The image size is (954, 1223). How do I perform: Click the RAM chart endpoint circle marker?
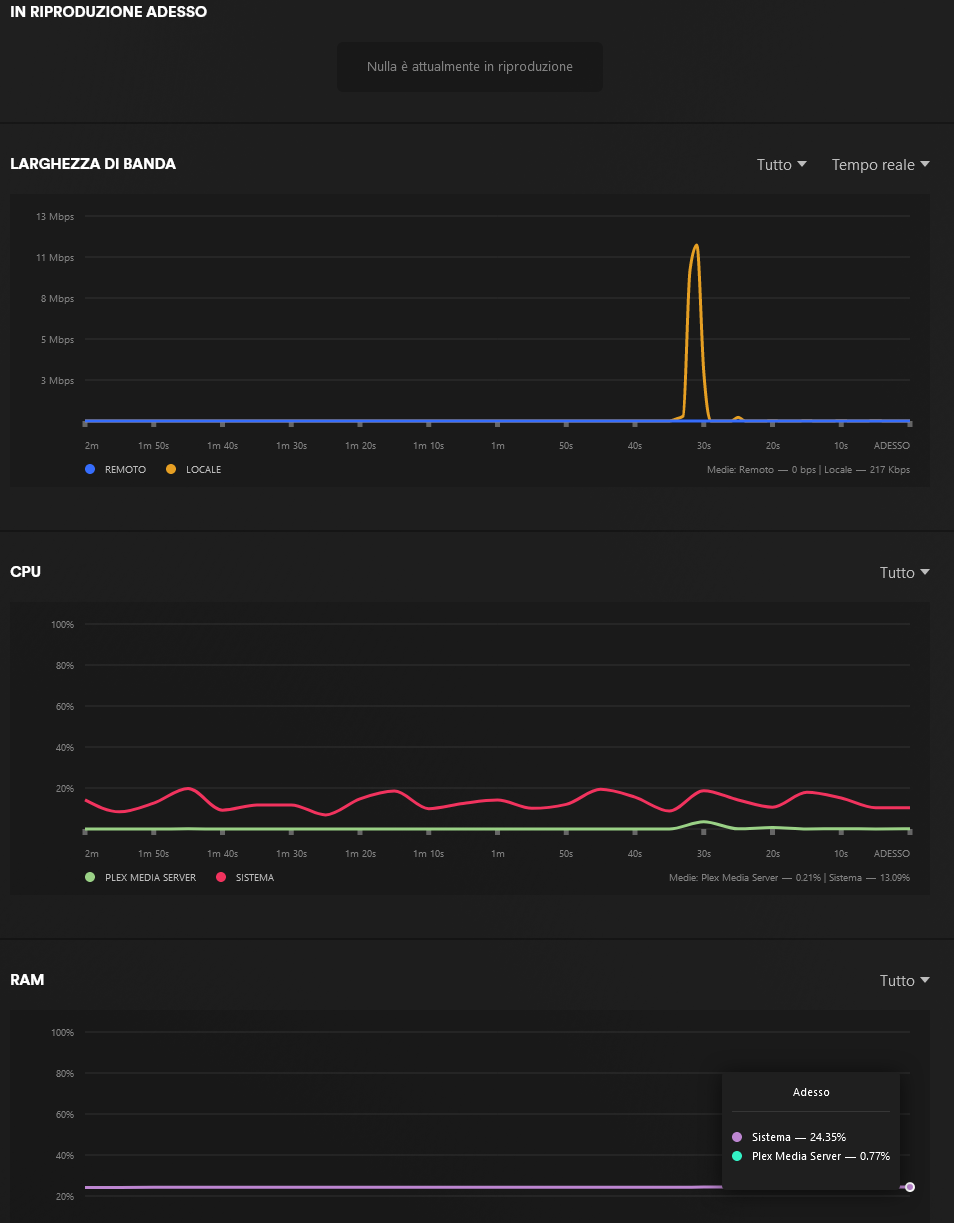click(x=909, y=1187)
